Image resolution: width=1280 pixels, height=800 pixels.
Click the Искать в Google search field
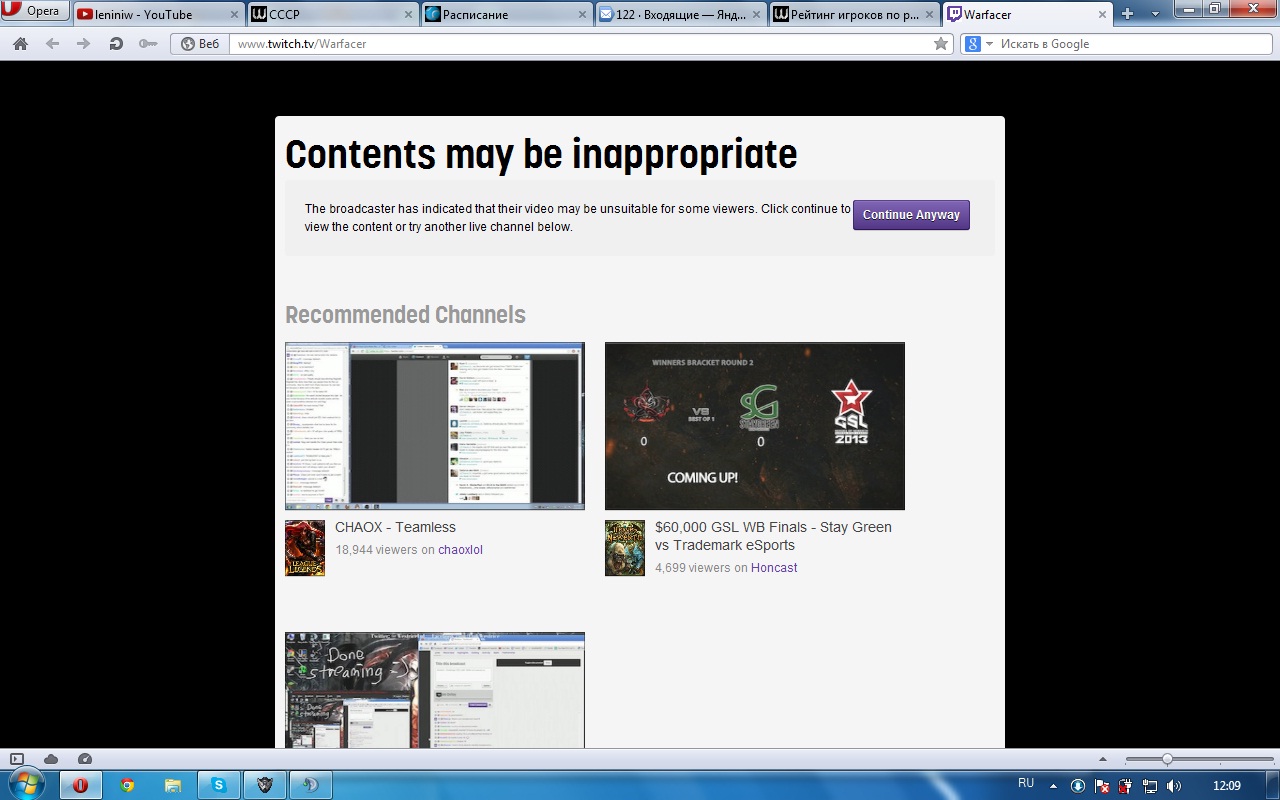[1135, 44]
